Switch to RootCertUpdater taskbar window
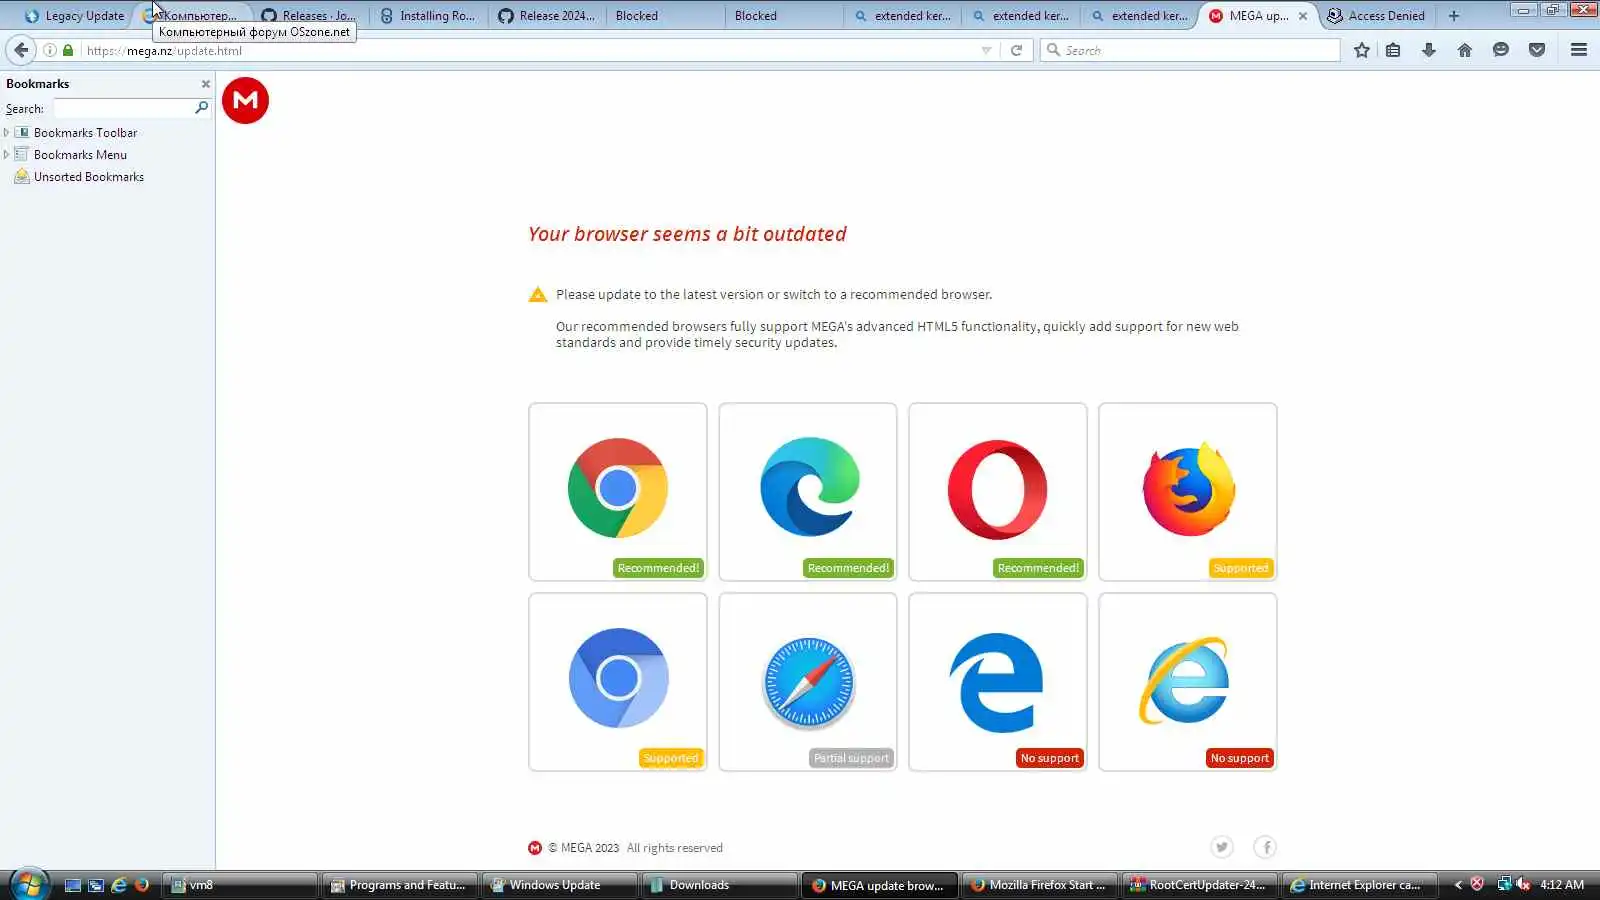The width and height of the screenshot is (1600, 900). [x=1200, y=885]
